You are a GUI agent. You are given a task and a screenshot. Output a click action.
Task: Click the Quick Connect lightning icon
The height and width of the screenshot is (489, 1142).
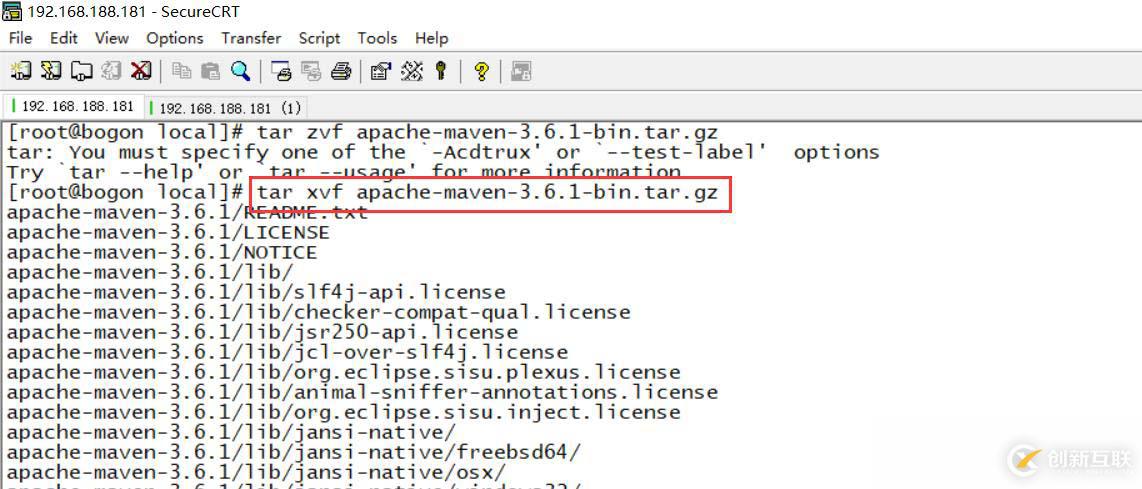point(51,71)
